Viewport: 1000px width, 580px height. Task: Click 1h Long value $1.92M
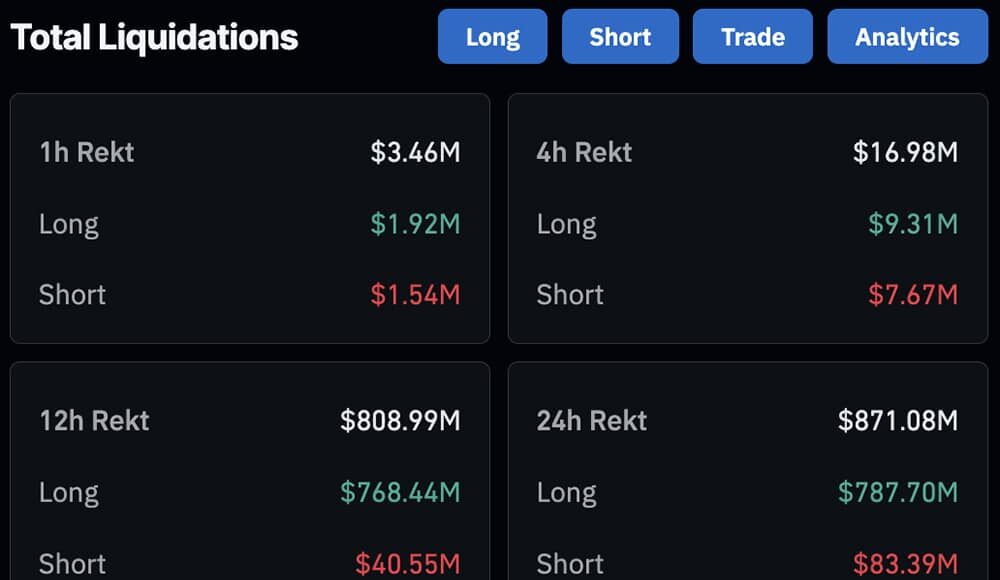[x=415, y=224]
